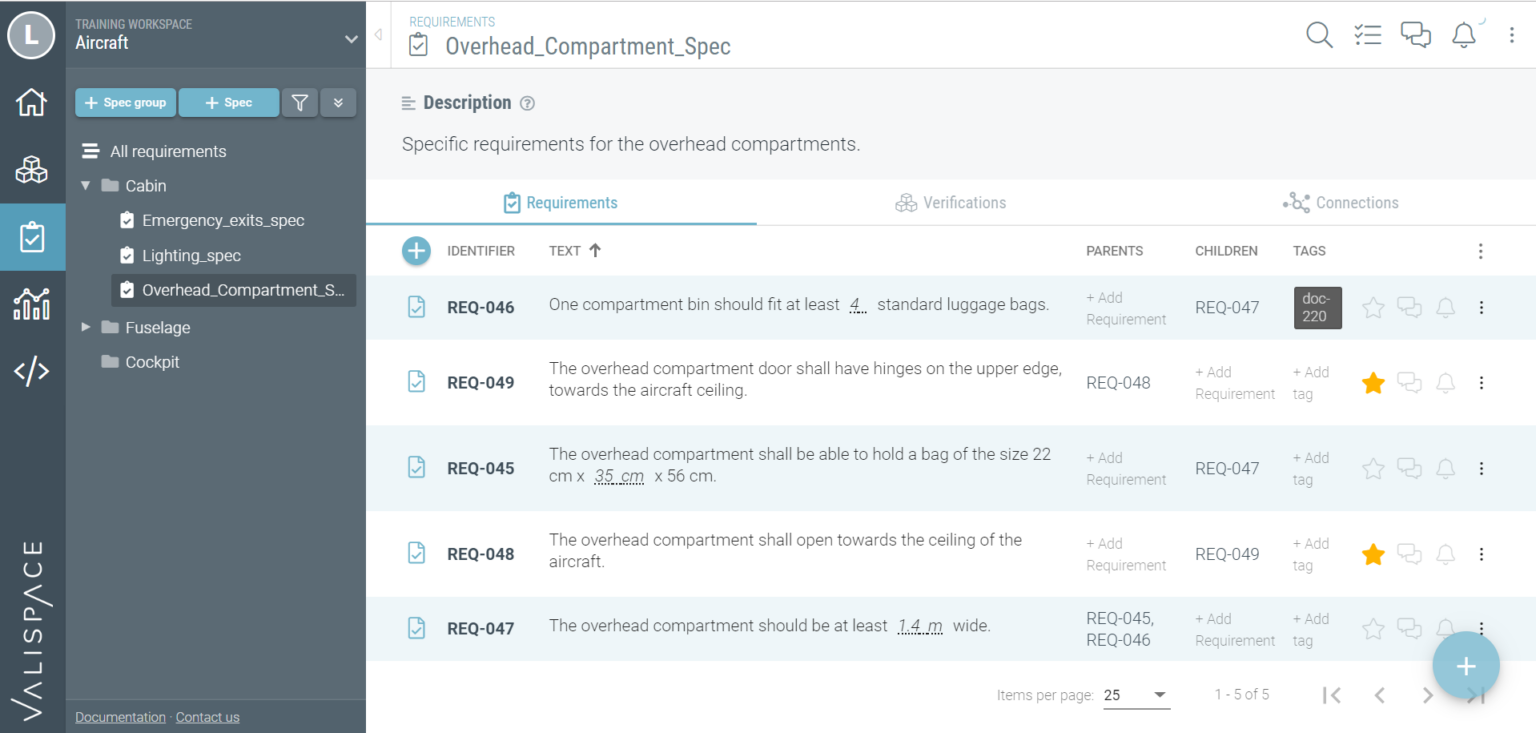This screenshot has height=733, width=1536.
Task: Unstar requirement REQ-049
Action: (x=1372, y=382)
